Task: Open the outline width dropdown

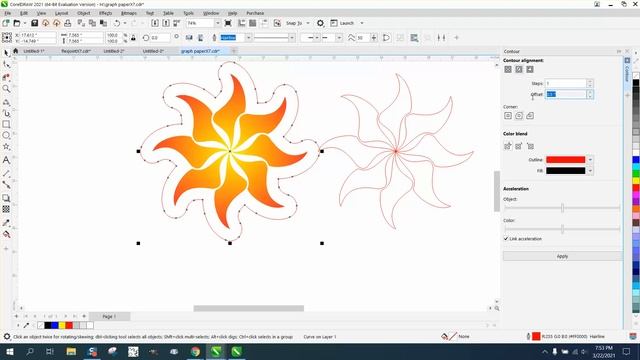Action: [x=248, y=38]
